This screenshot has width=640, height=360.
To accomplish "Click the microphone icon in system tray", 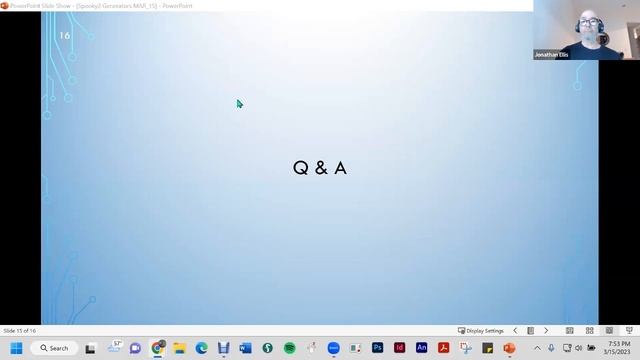I will pyautogui.click(x=551, y=348).
